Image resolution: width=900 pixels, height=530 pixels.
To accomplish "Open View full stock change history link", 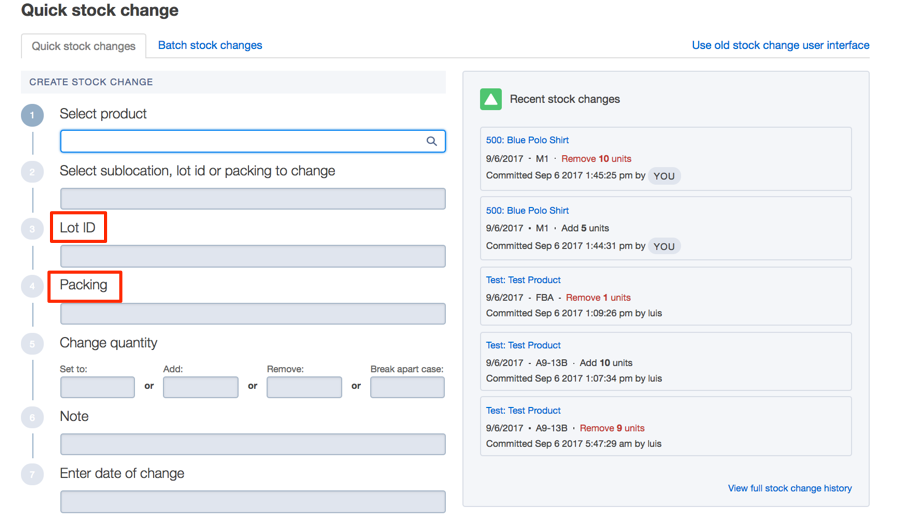I will tap(790, 488).
